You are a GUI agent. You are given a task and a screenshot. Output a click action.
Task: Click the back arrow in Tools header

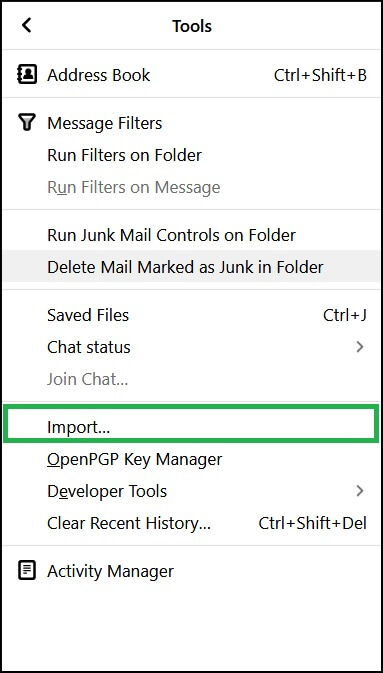point(27,25)
